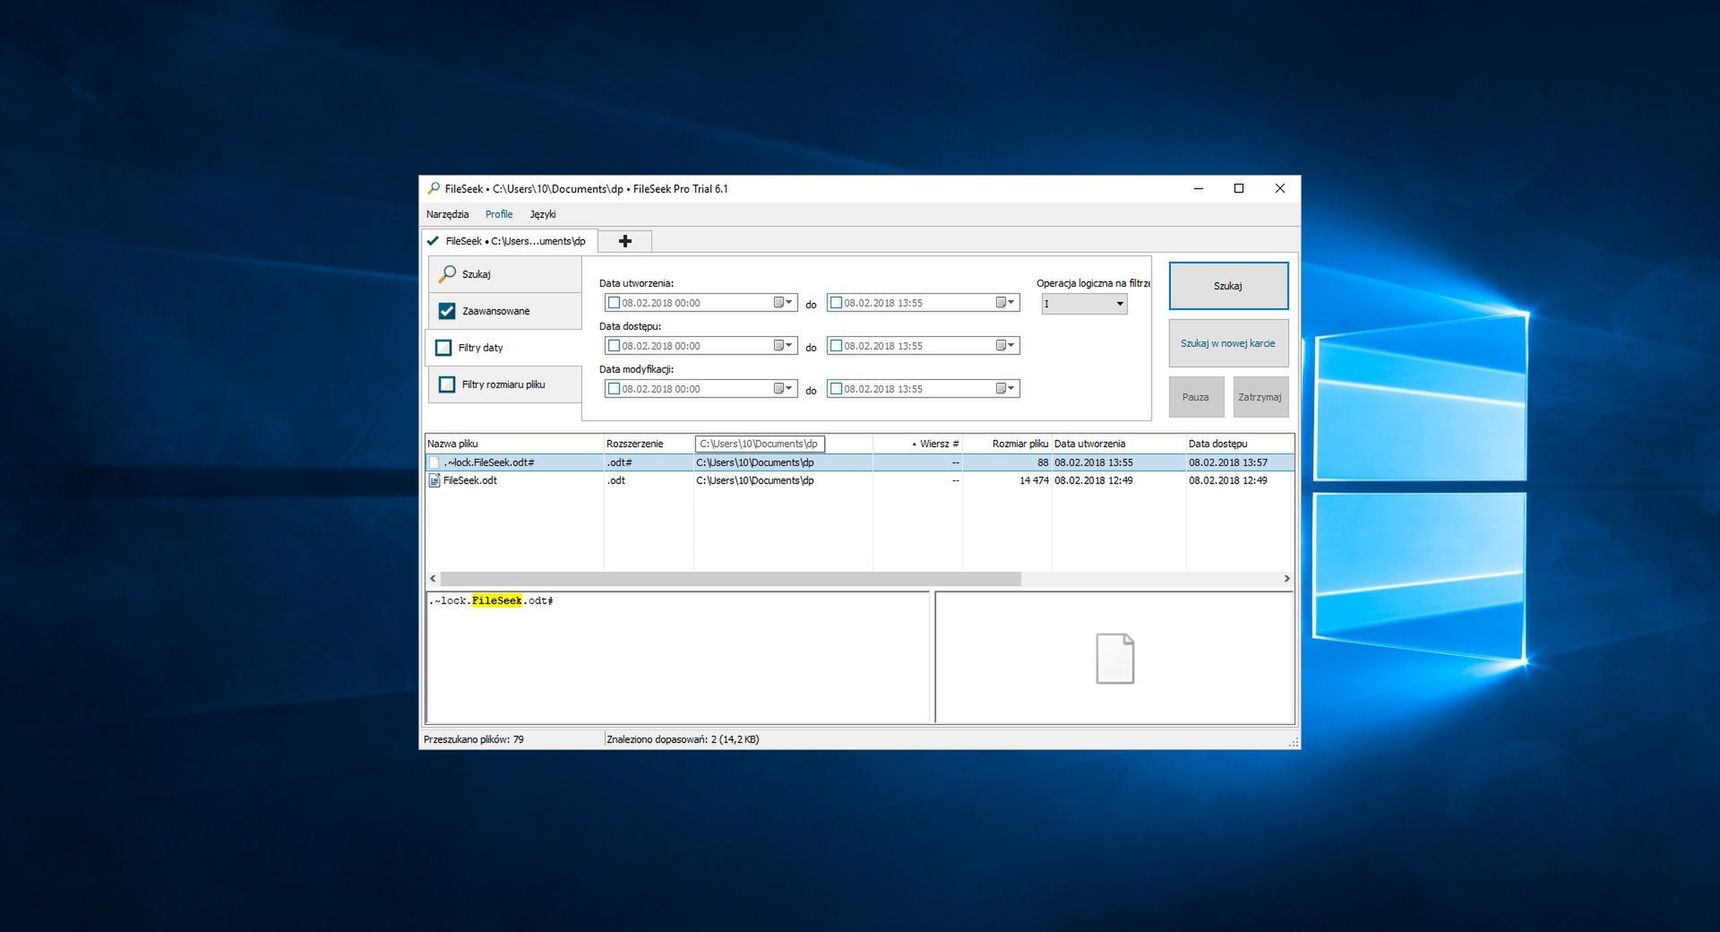Minimize the FileSeek window
The image size is (1720, 932).
coord(1198,189)
